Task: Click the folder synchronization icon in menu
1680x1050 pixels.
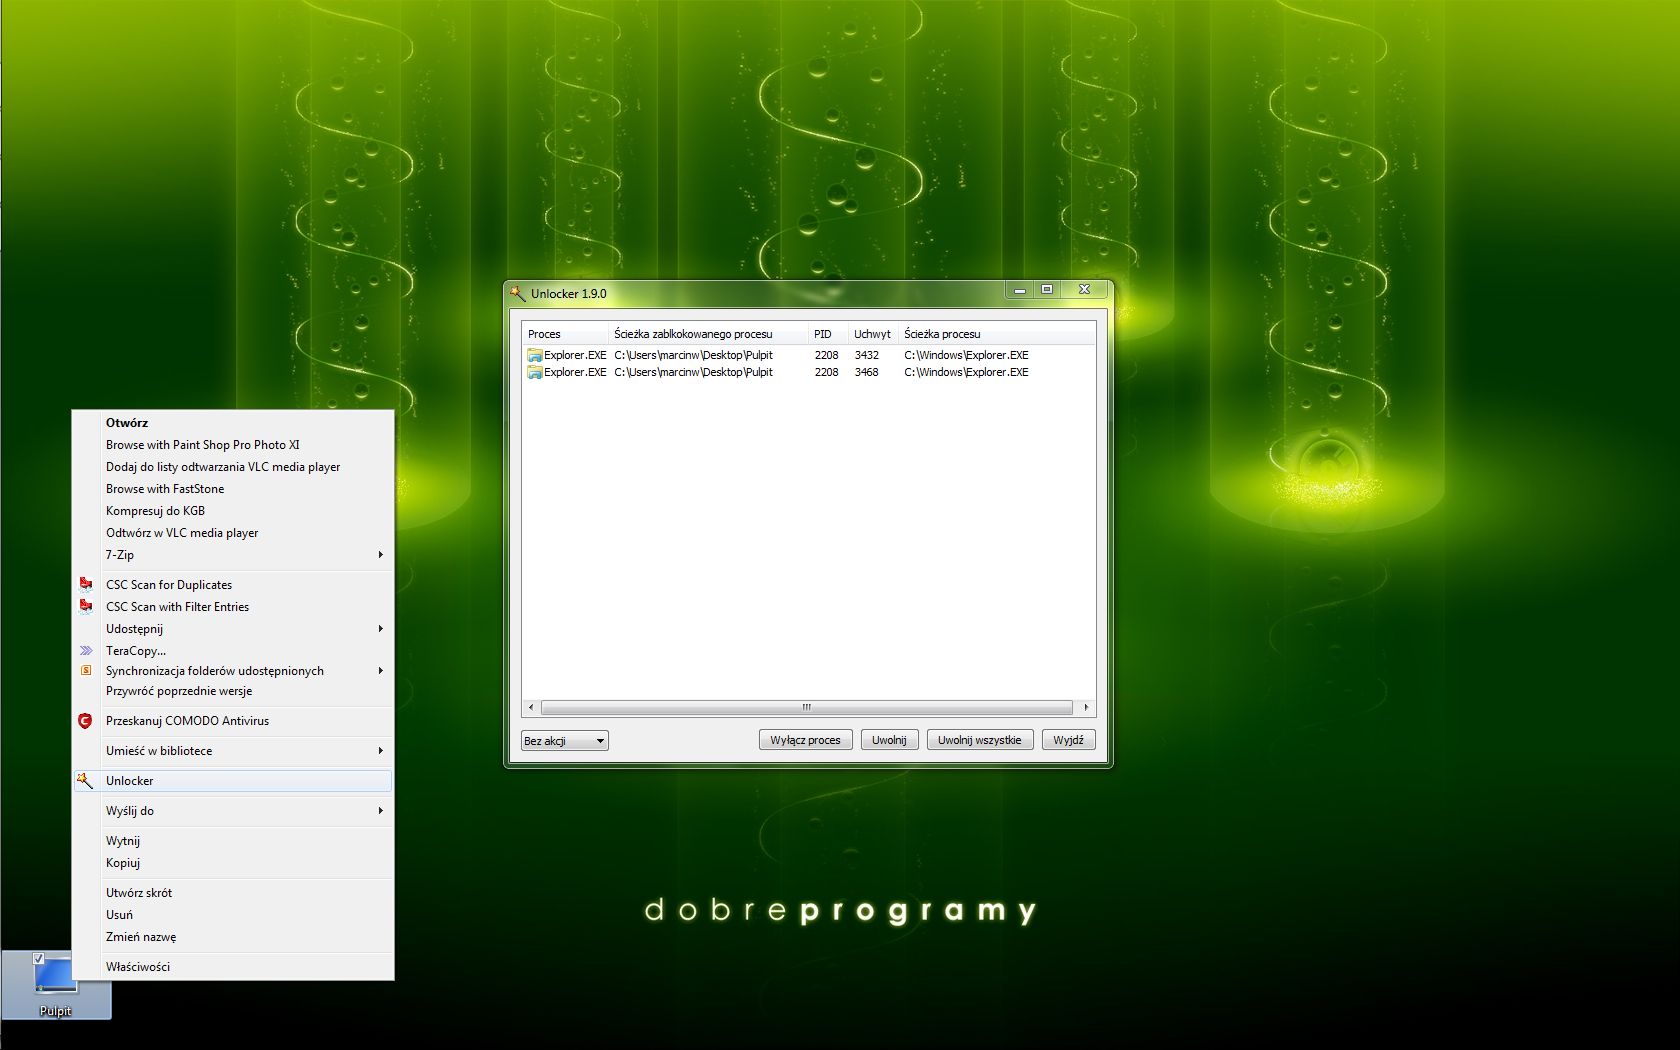Action: pyautogui.click(x=86, y=671)
